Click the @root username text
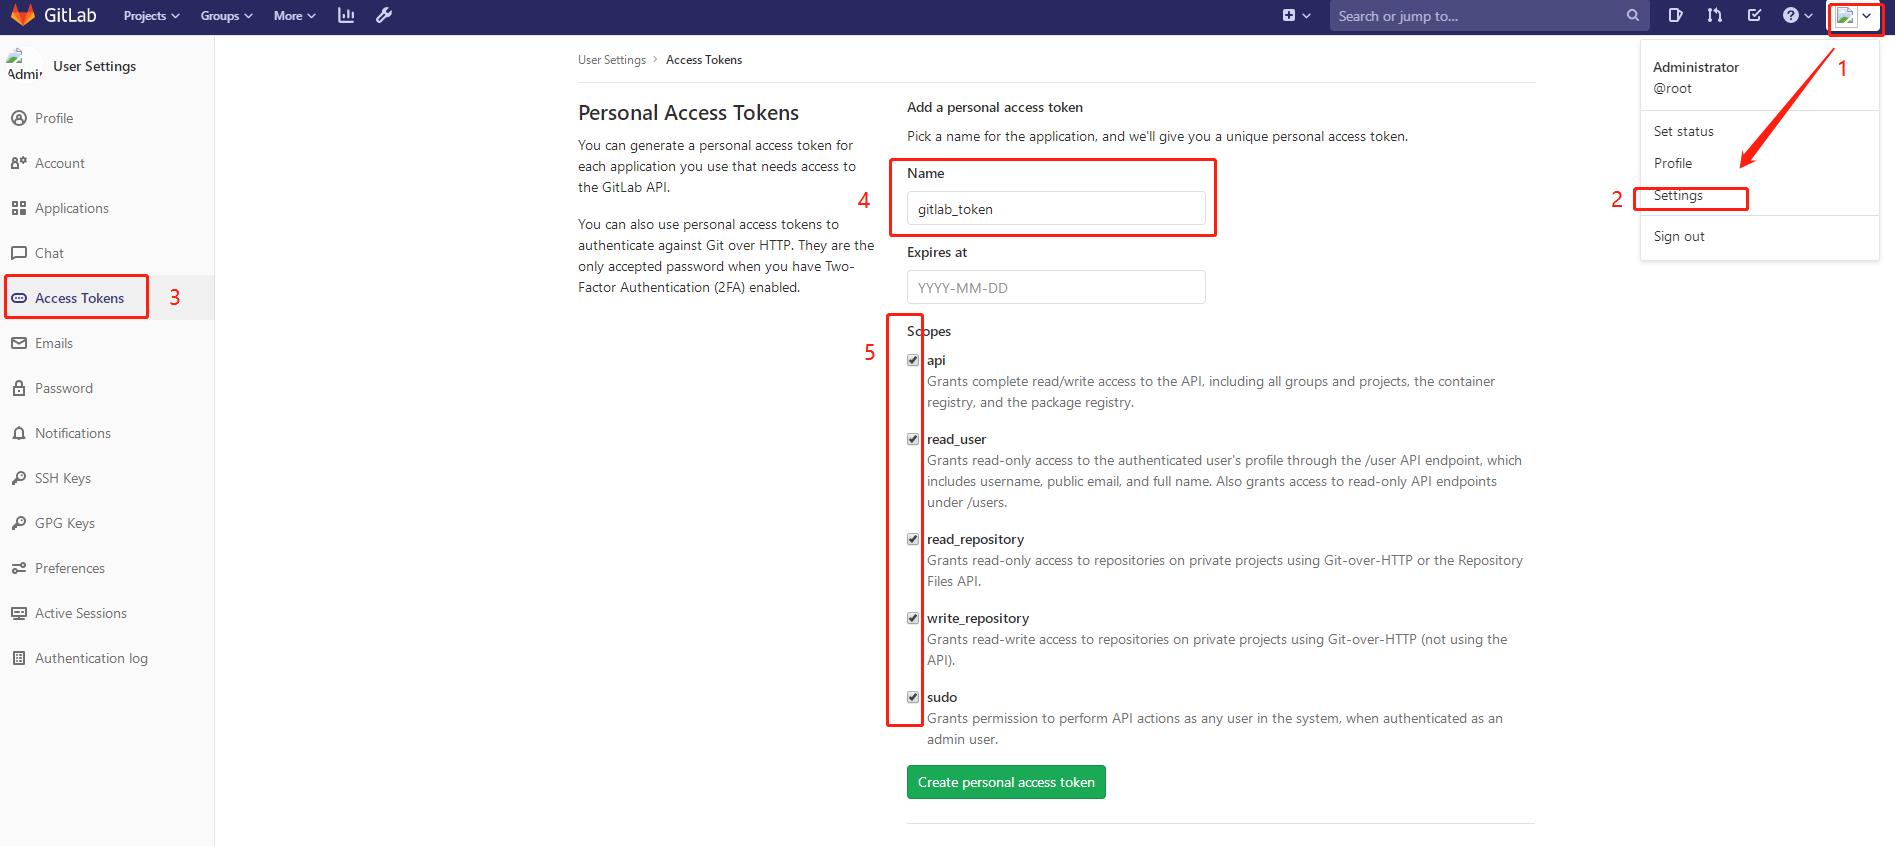1895x846 pixels. pos(1672,88)
